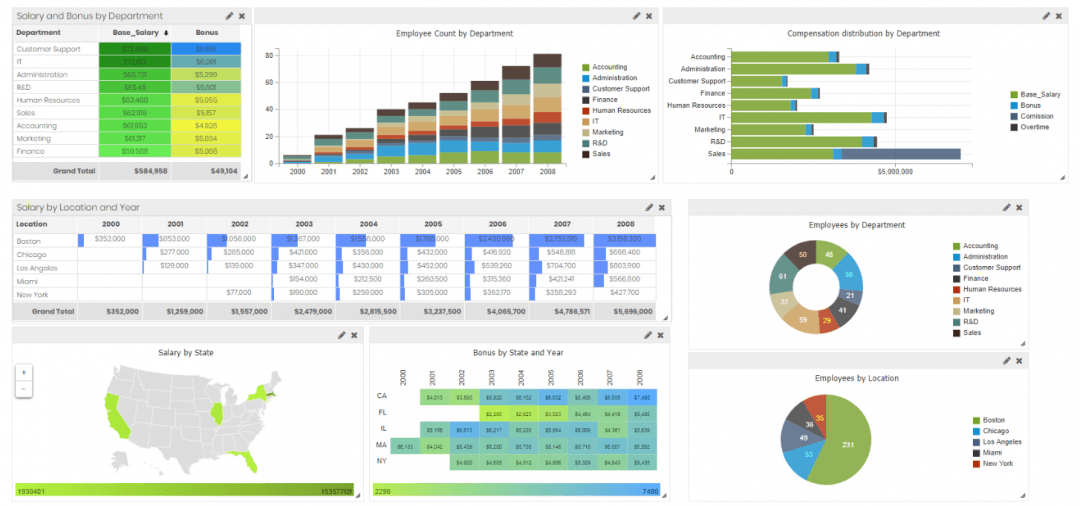Toggle Marketing in Employees by Department legend
Screen dimensions: 1080x506
[x=971, y=311]
